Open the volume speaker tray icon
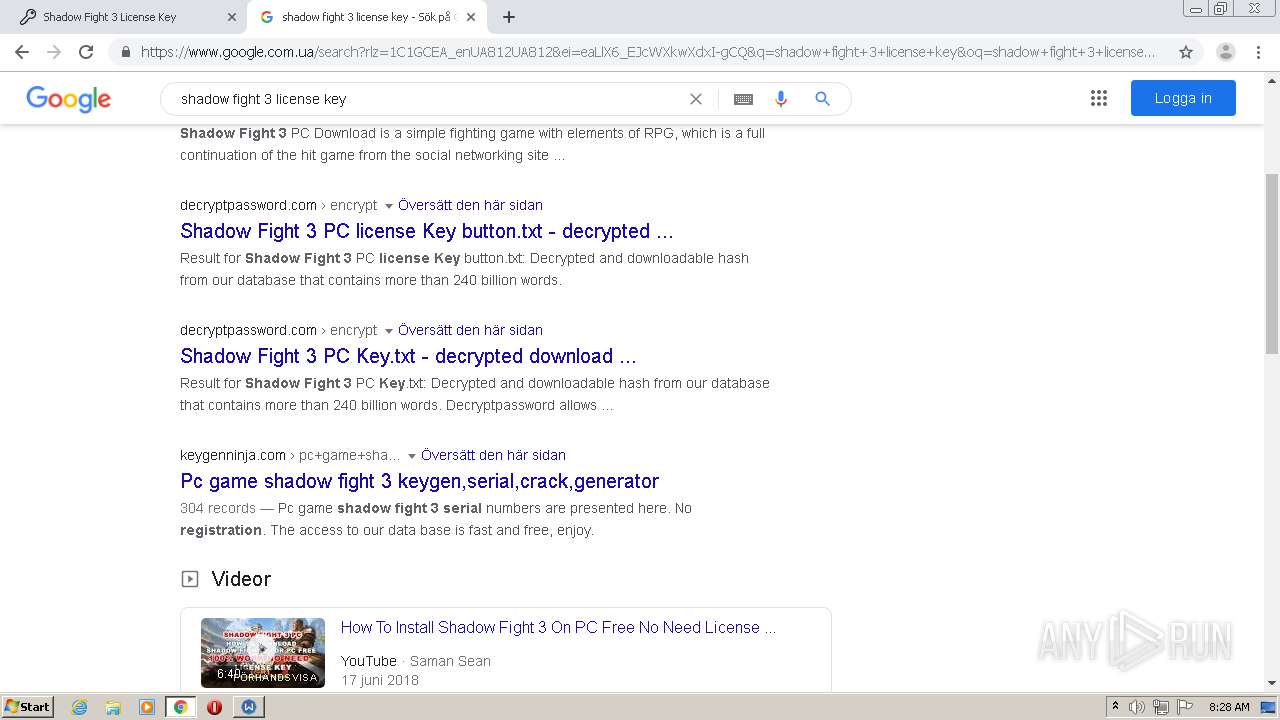Image resolution: width=1280 pixels, height=720 pixels. 1137,707
